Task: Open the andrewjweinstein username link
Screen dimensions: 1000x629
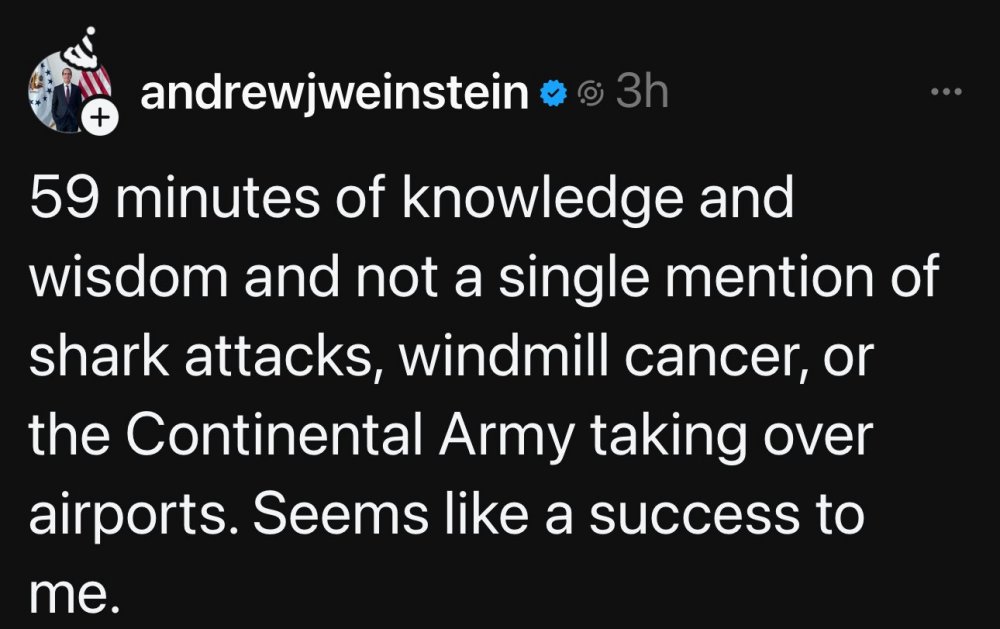Action: [334, 93]
